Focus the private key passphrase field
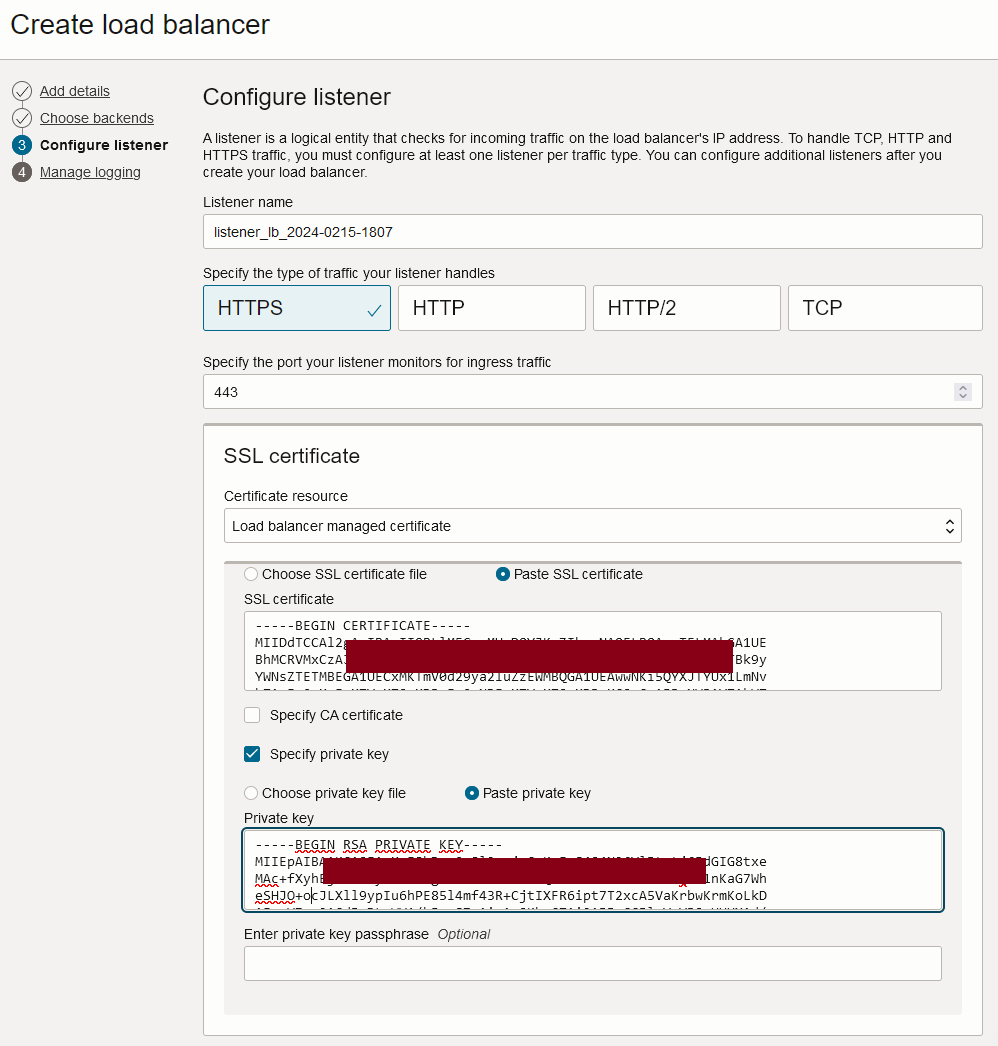The height and width of the screenshot is (1046, 998). click(592, 963)
